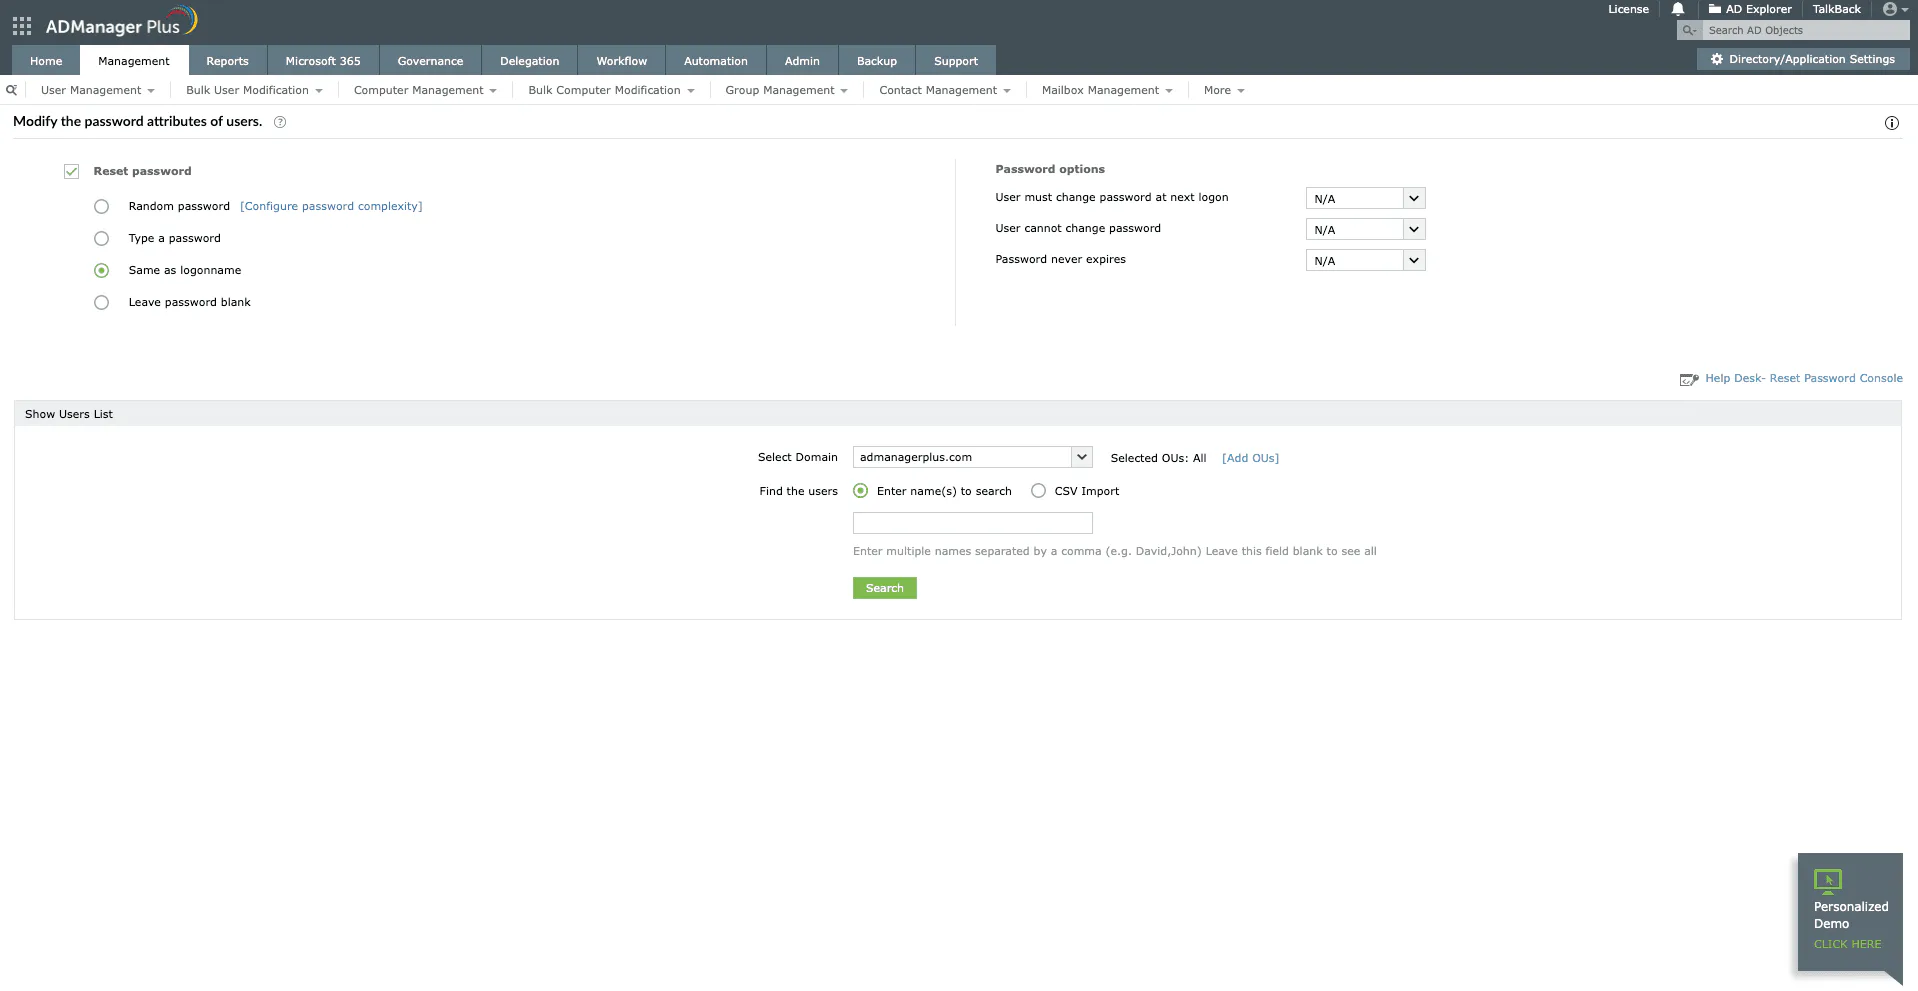Screen dimensions: 1918x991
Task: Open Directory/Application Settings
Action: (1802, 59)
